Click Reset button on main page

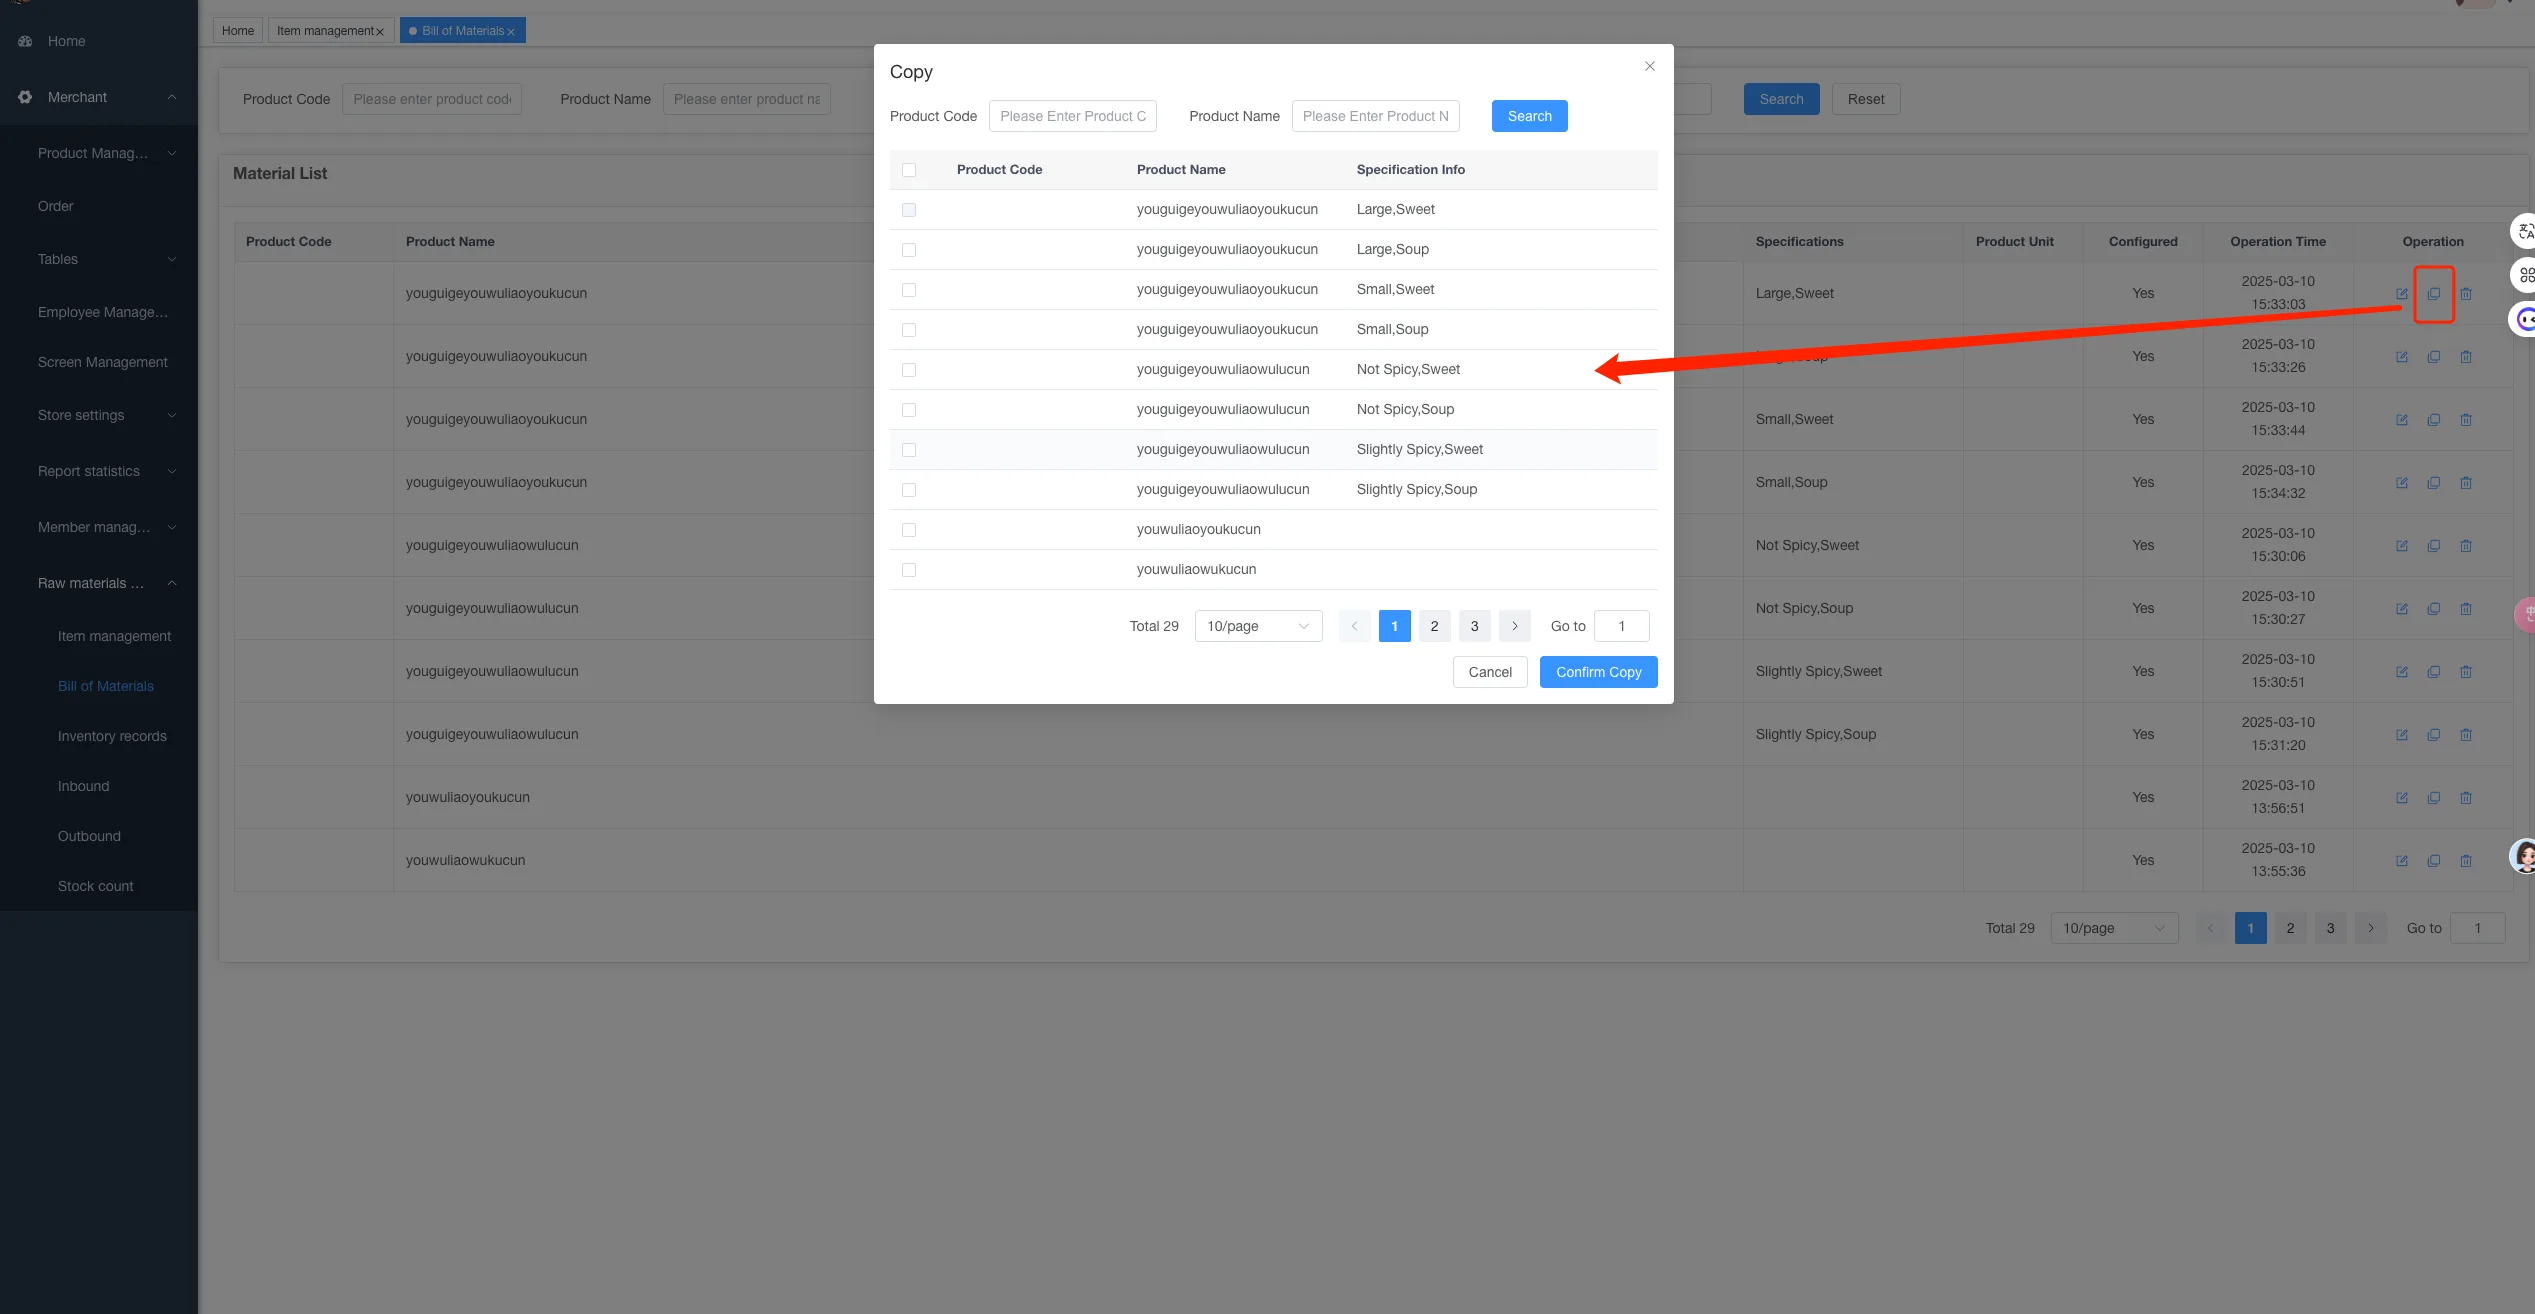1865,99
